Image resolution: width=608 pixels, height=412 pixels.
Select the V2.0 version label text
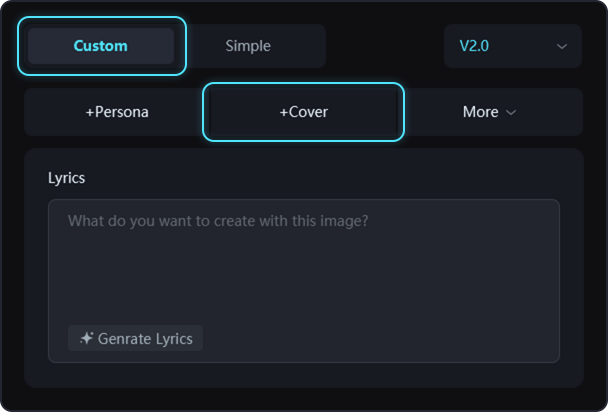click(x=474, y=46)
